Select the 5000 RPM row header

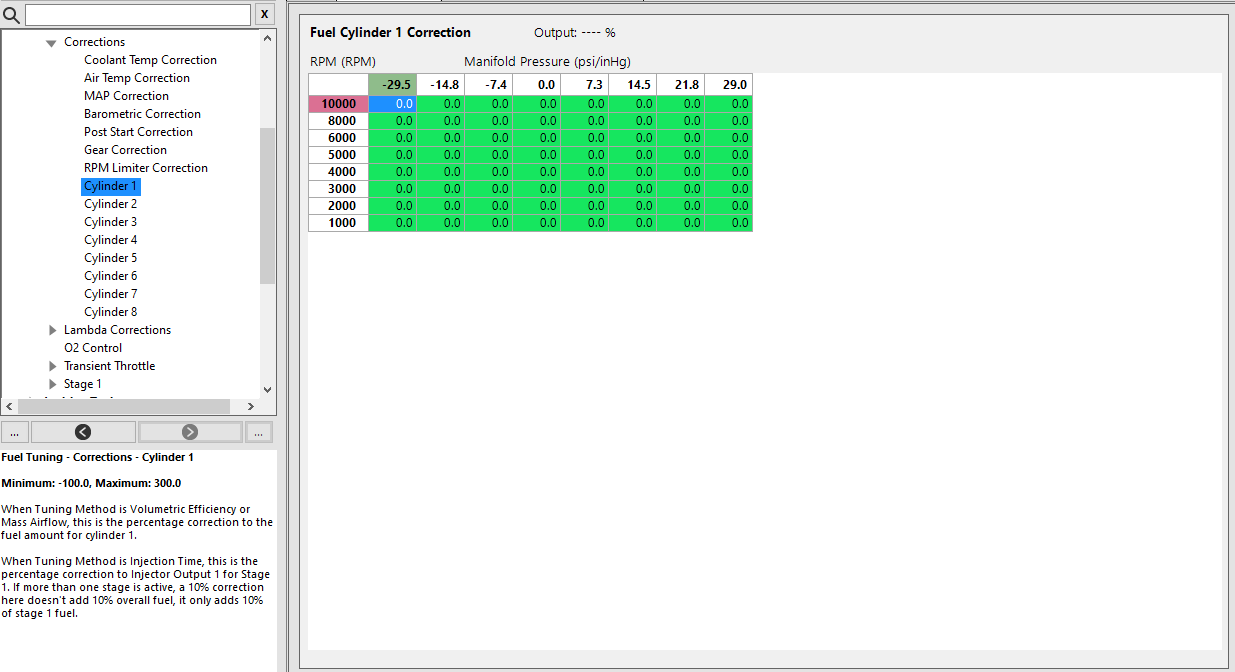point(339,155)
